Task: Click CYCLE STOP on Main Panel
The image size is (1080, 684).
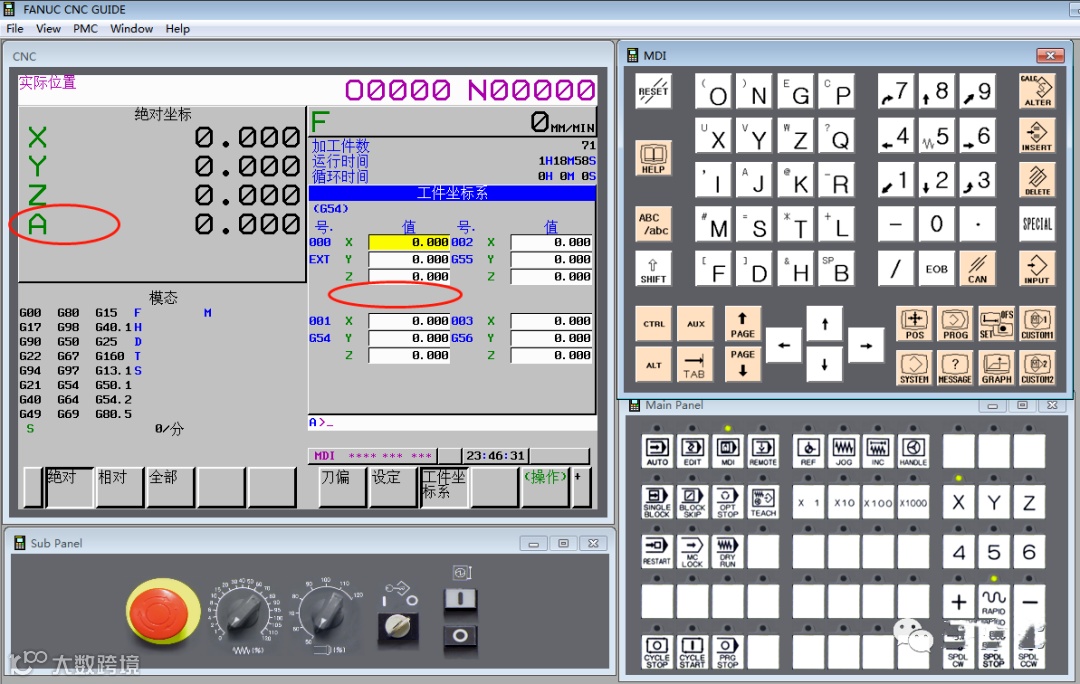Action: pos(657,652)
